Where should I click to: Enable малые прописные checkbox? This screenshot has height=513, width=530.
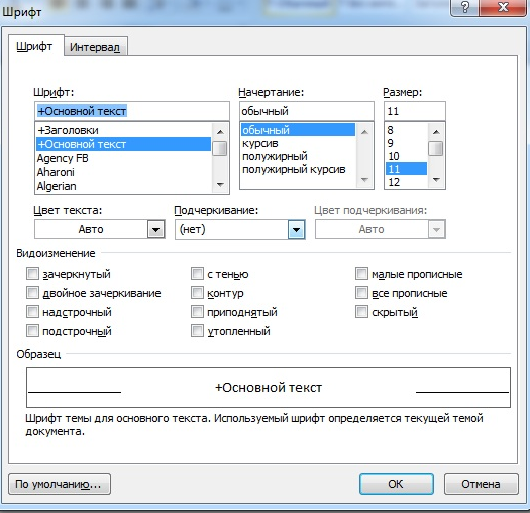[361, 273]
